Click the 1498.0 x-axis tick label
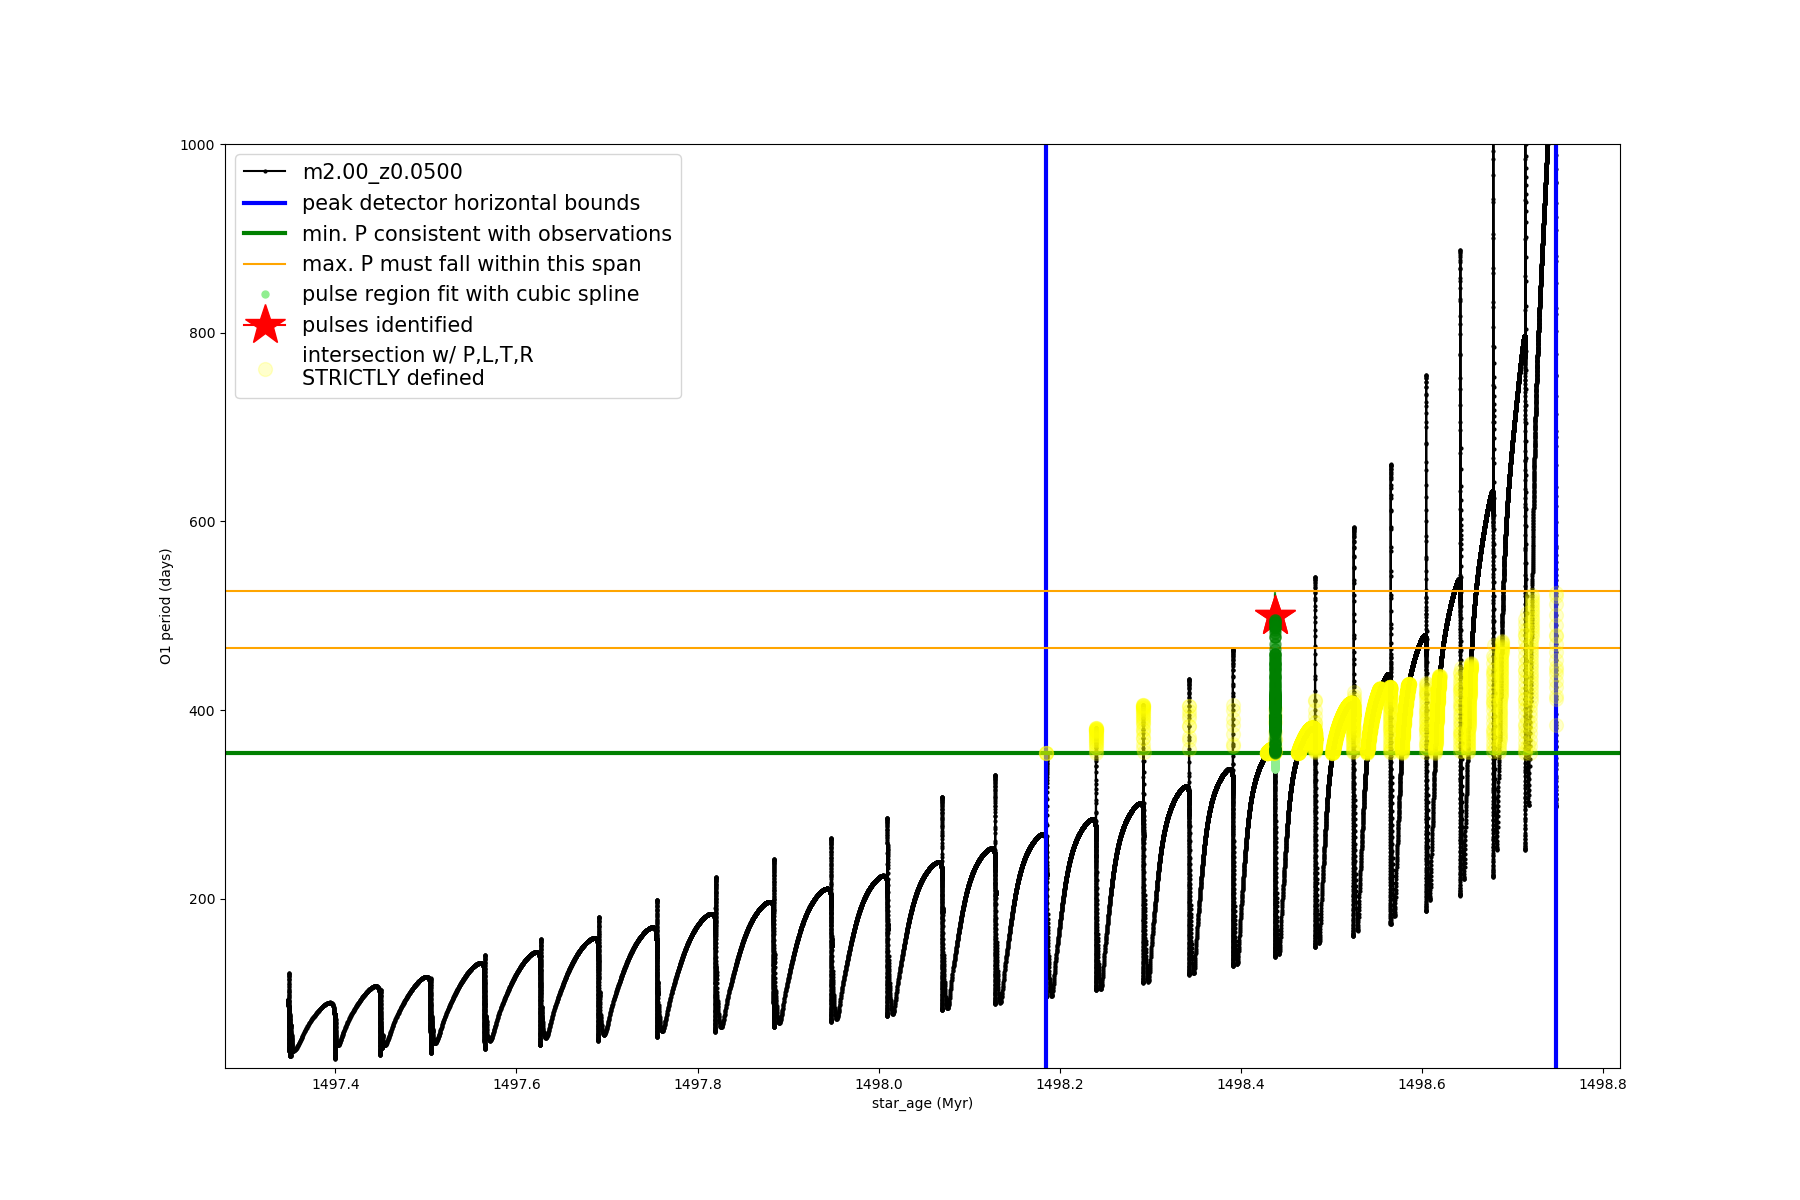1800x1200 pixels. point(879,1084)
